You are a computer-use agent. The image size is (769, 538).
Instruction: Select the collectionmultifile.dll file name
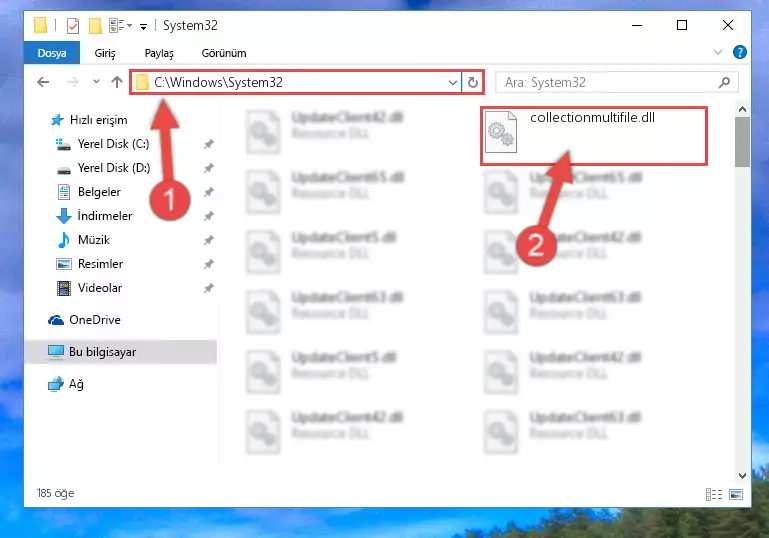pos(592,118)
